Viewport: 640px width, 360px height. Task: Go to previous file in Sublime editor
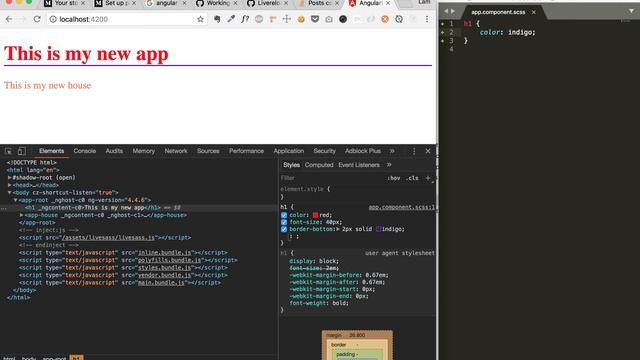pos(446,11)
